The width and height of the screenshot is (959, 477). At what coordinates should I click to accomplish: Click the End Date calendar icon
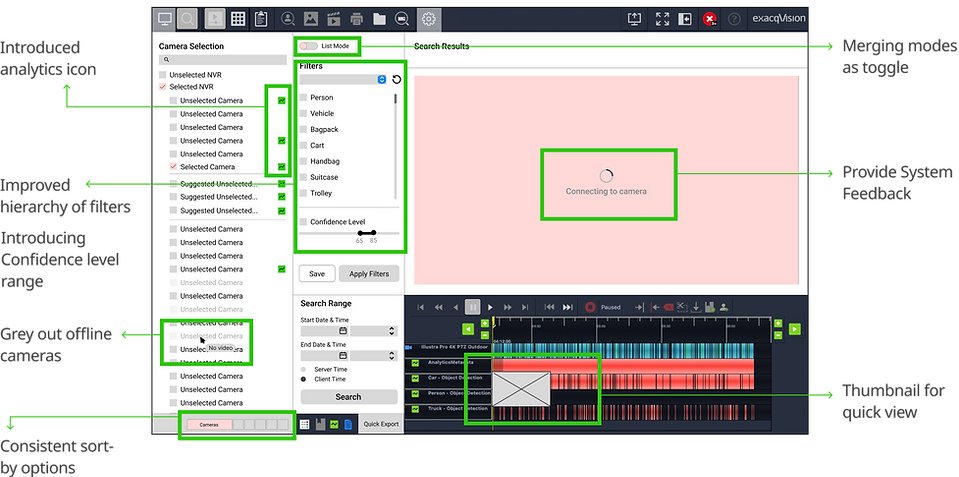point(343,355)
